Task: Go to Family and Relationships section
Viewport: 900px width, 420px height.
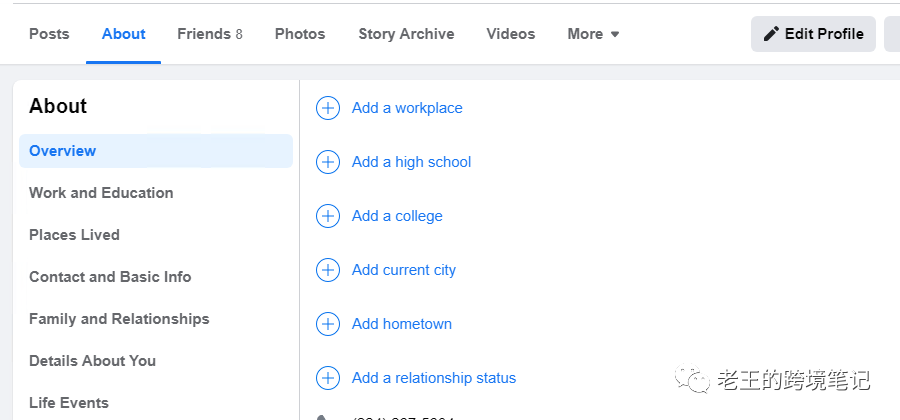Action: 119,319
